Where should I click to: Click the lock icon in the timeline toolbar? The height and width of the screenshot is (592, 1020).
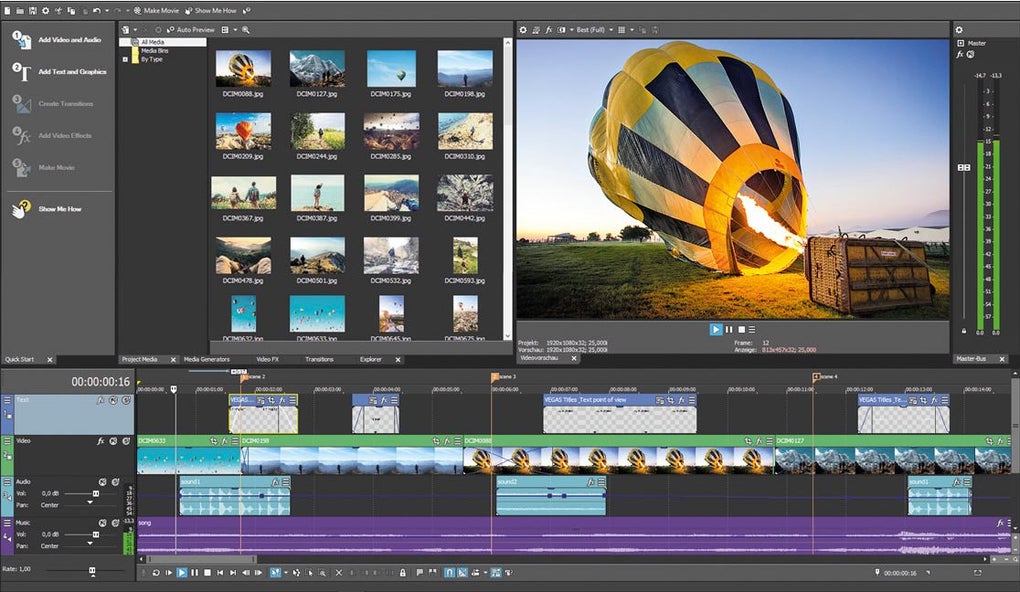pyautogui.click(x=403, y=573)
